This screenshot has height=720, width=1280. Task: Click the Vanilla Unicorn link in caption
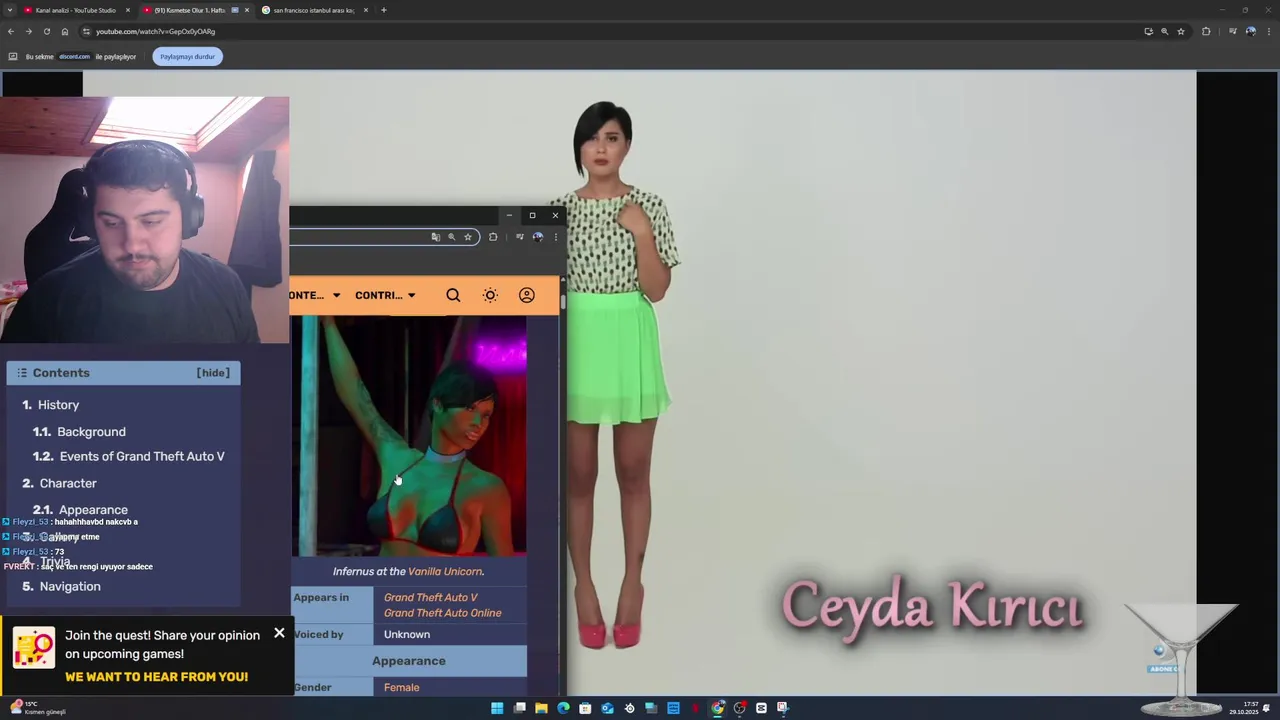[445, 571]
